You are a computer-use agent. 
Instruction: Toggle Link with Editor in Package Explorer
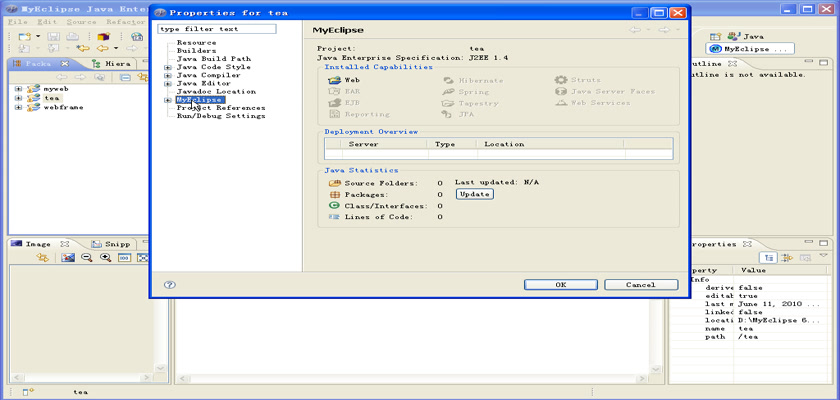pos(142,77)
